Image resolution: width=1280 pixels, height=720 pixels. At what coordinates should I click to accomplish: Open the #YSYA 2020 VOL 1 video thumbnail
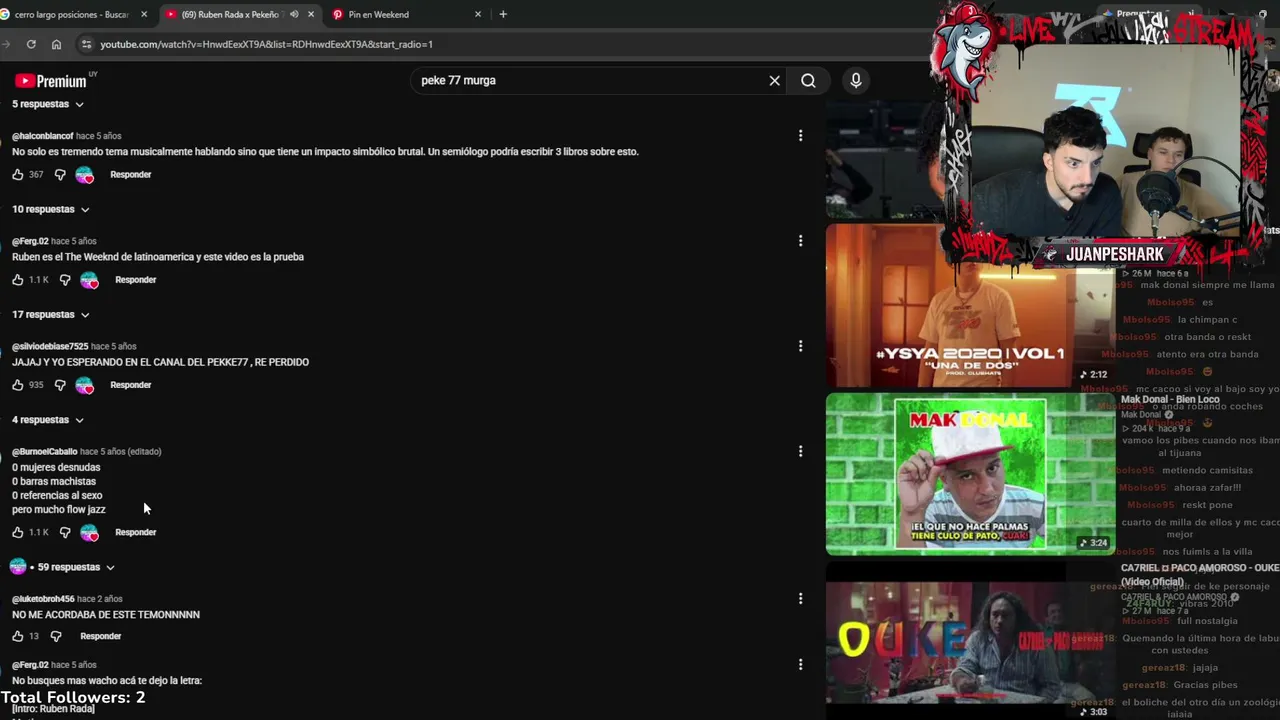point(969,304)
